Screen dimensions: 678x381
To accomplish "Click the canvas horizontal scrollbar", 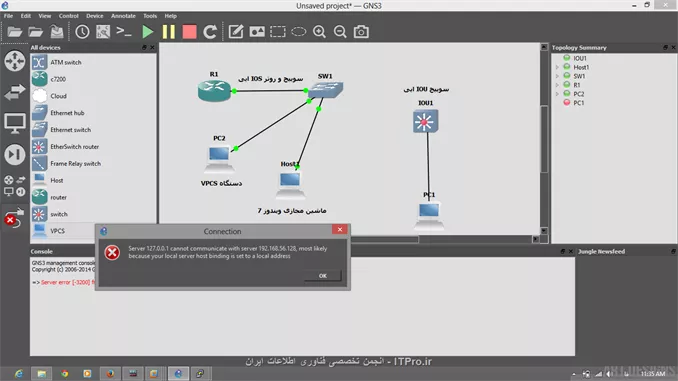I will click(385, 239).
